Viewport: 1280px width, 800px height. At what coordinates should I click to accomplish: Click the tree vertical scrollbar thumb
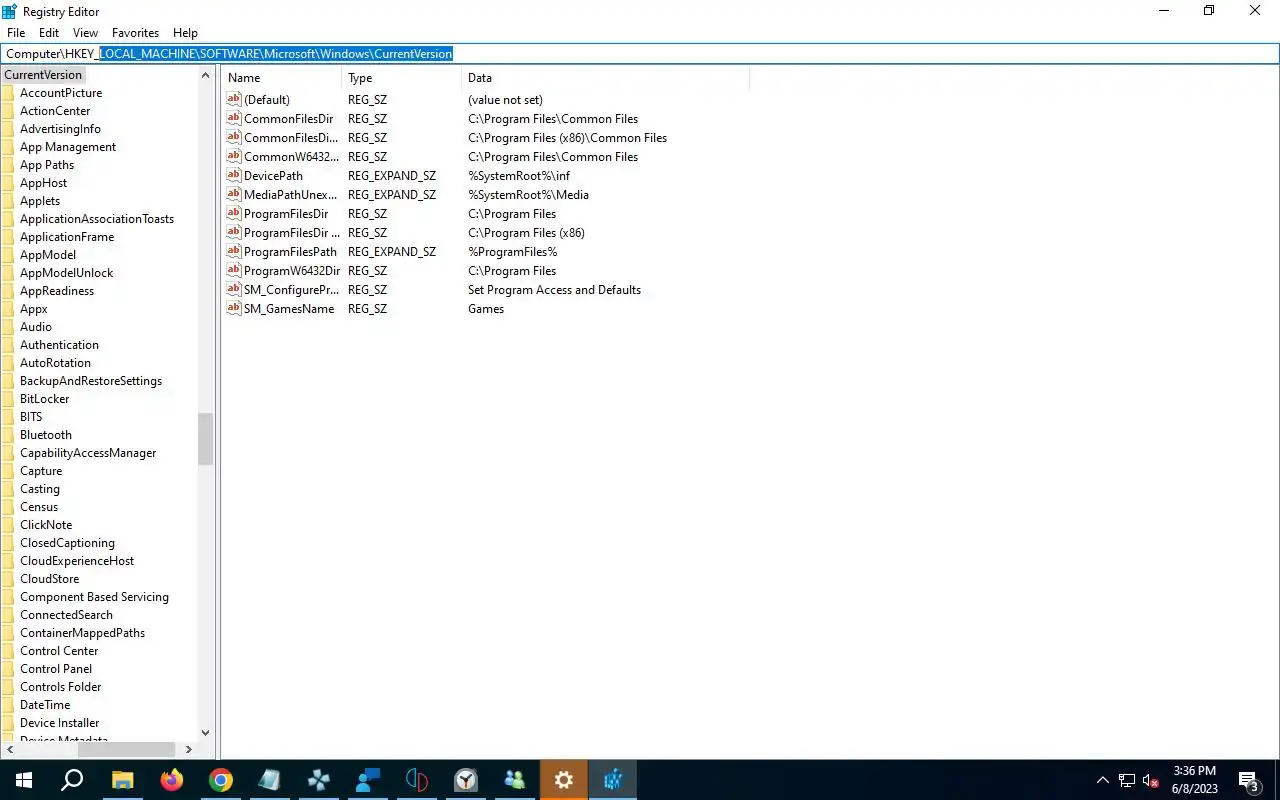(x=206, y=439)
